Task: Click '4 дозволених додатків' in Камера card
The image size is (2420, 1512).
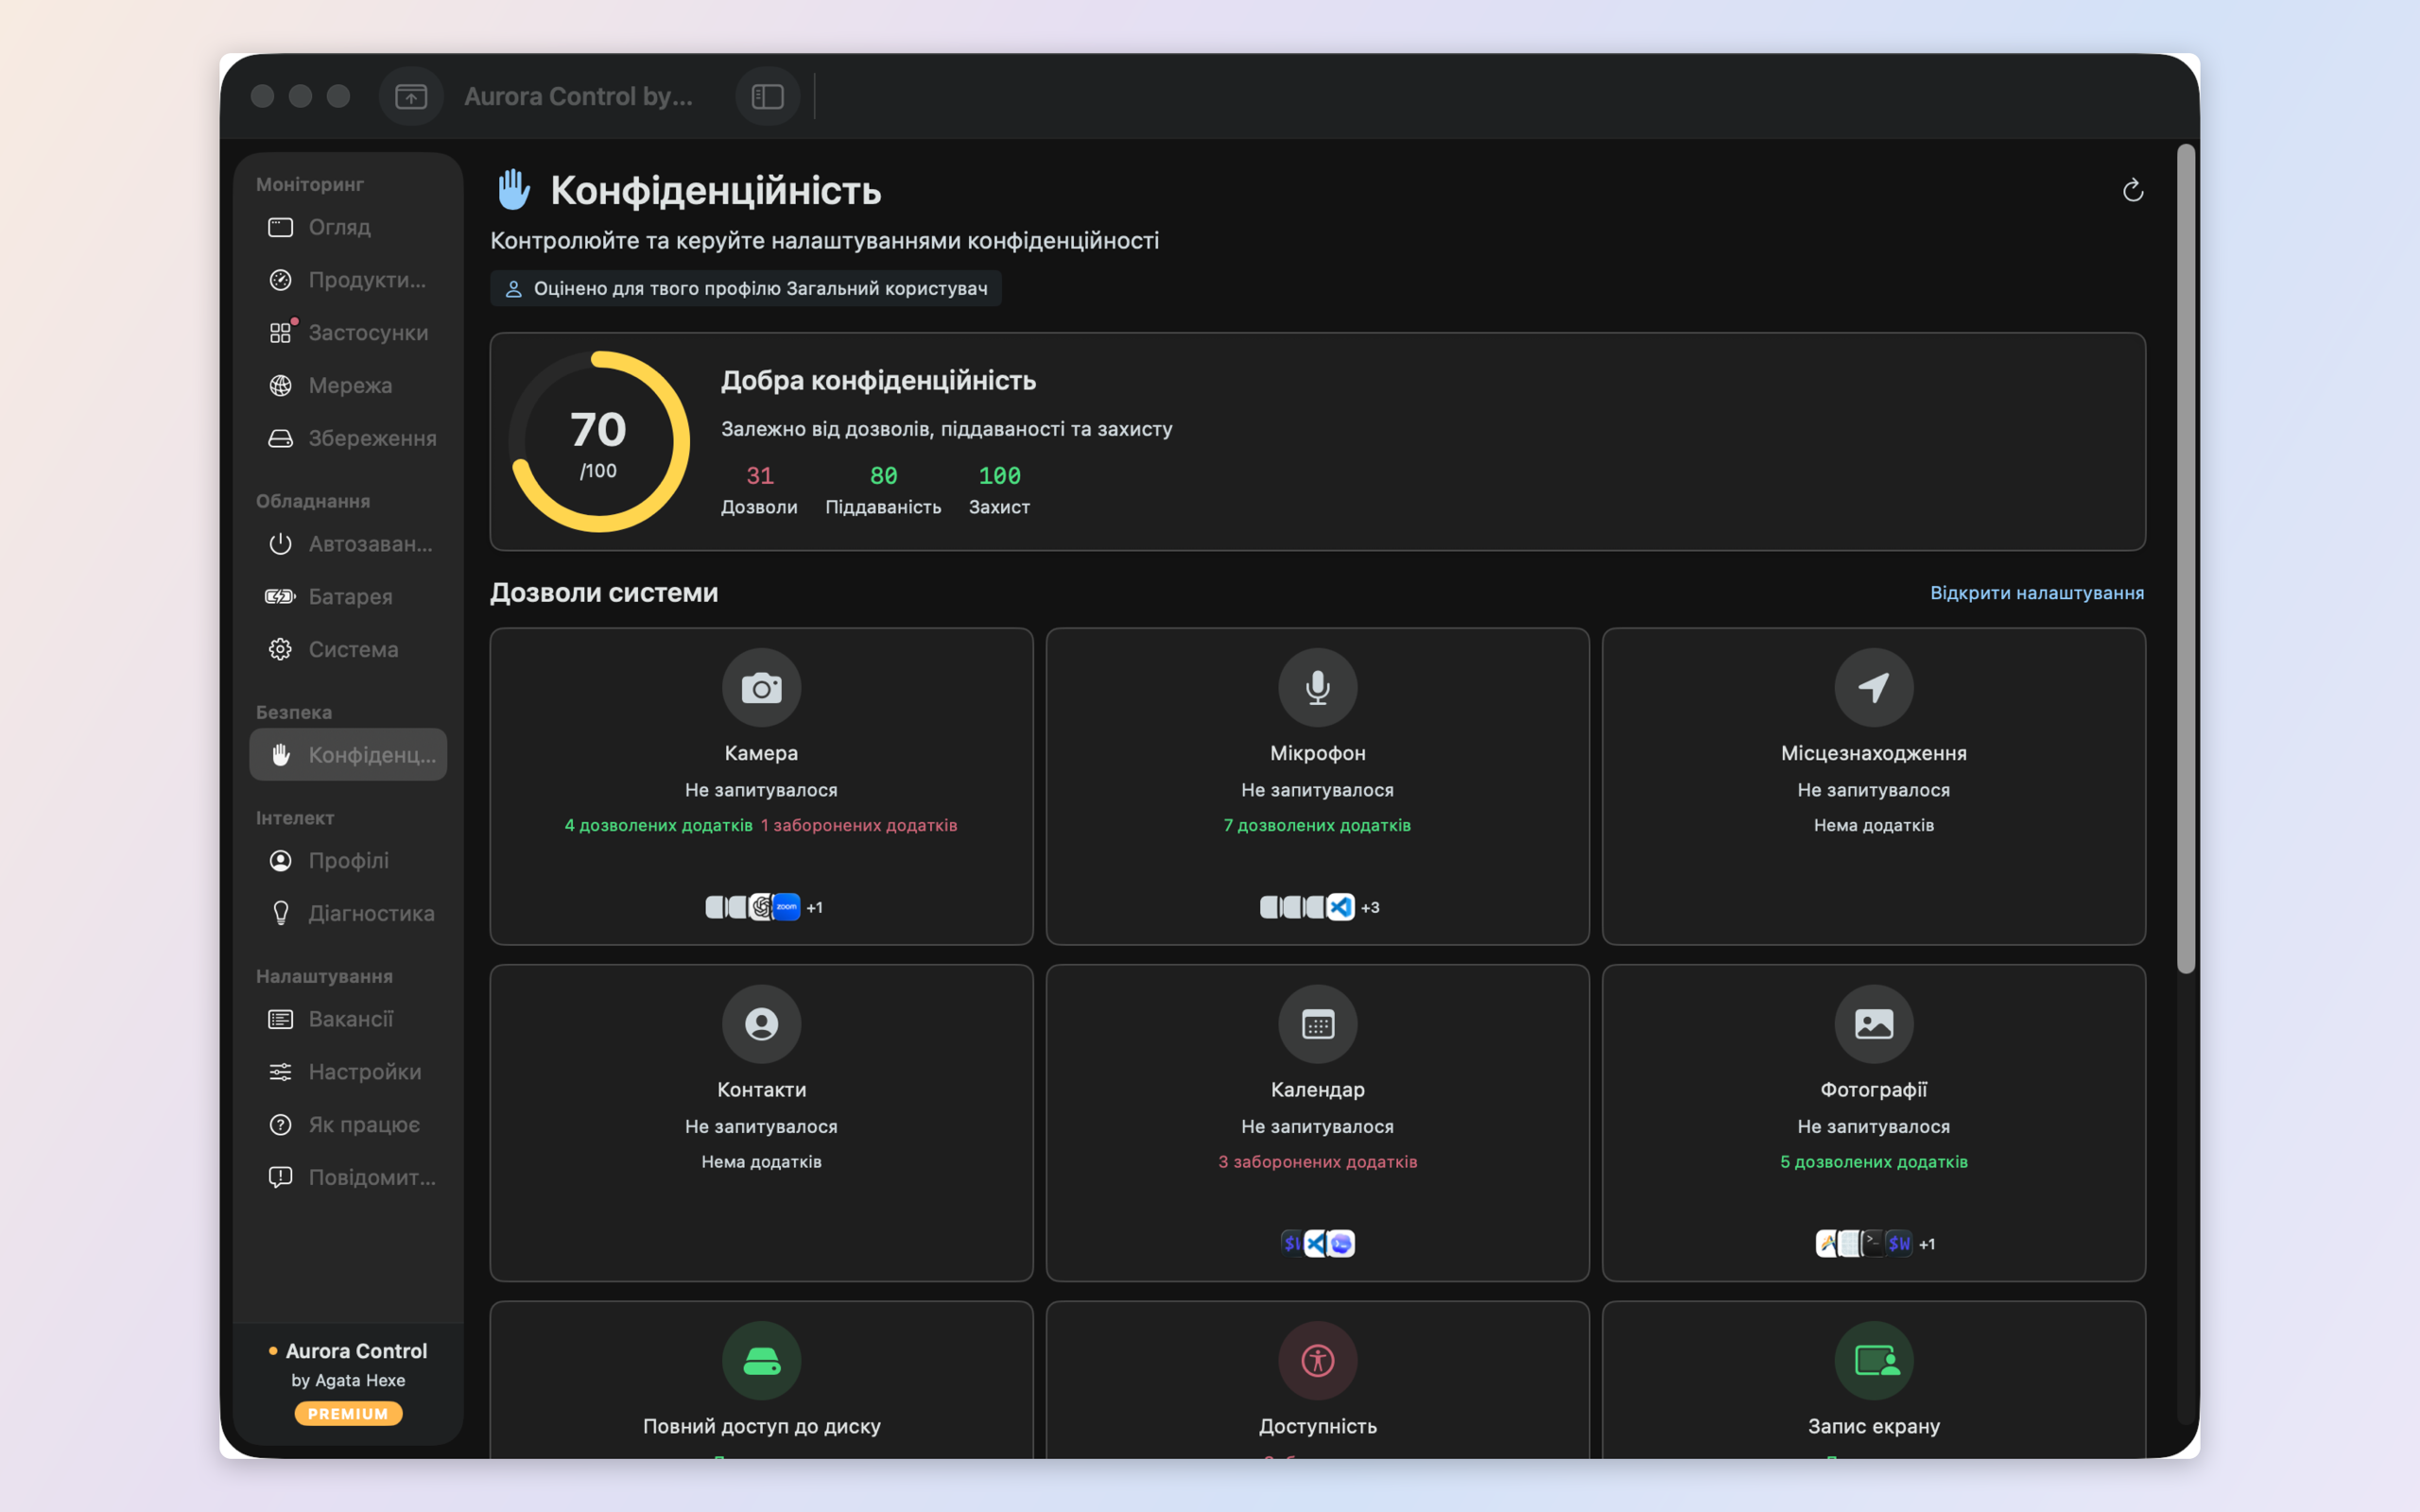Action: 658,826
